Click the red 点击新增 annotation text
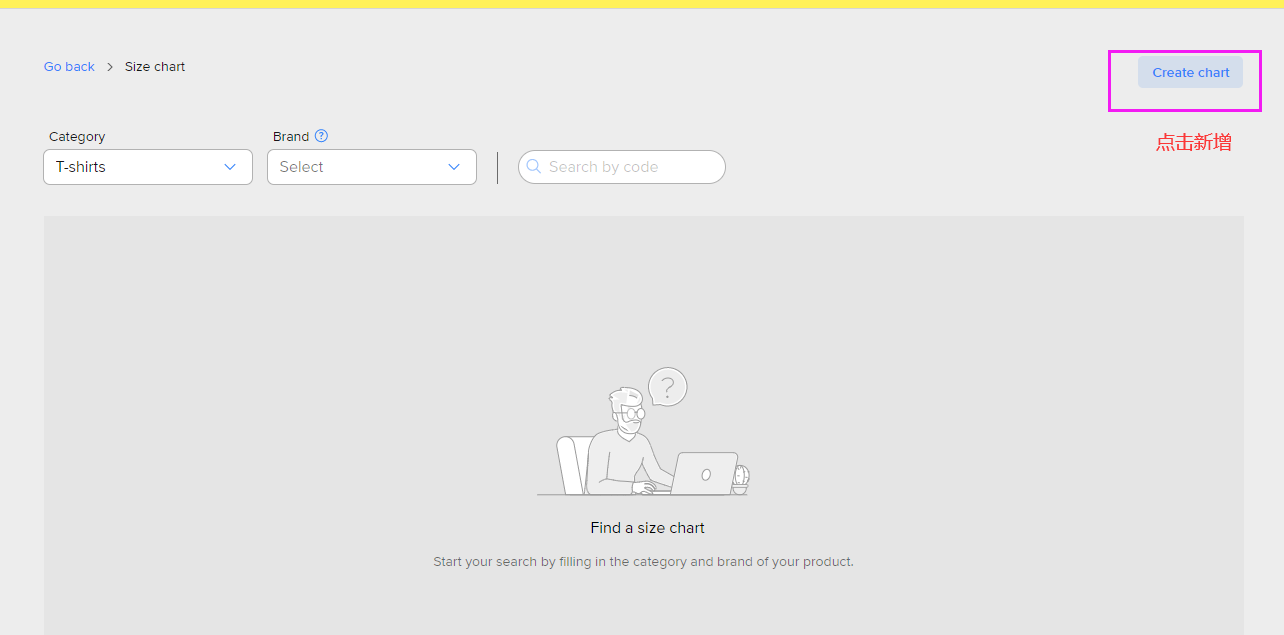The image size is (1284, 635). [x=1194, y=142]
